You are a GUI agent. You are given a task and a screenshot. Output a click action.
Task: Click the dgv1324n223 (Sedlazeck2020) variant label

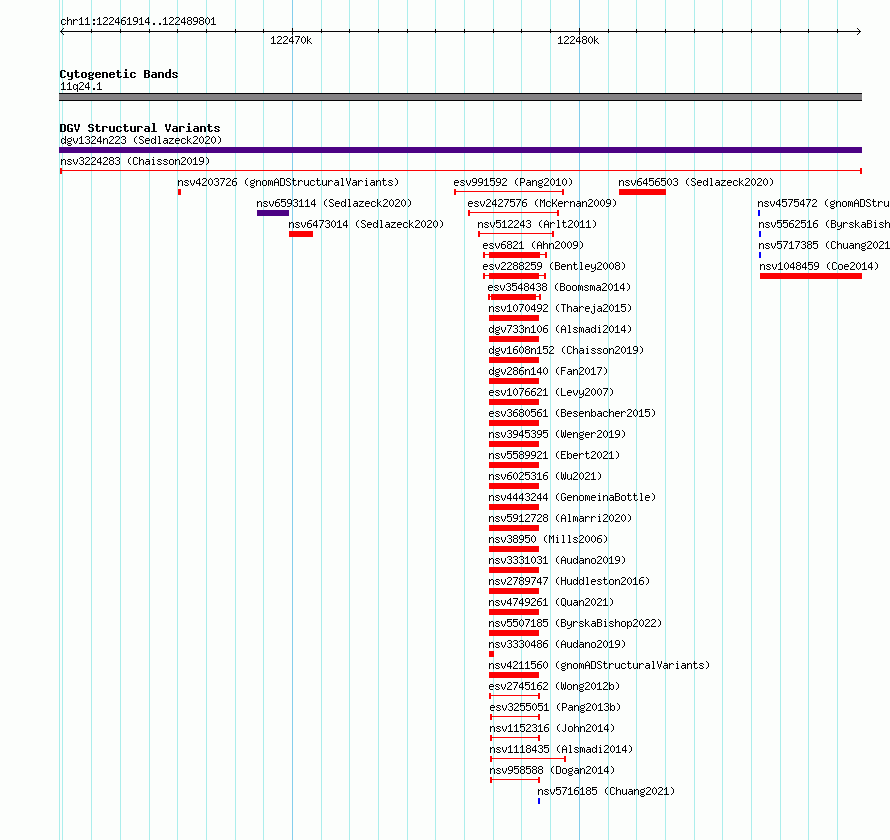141,140
